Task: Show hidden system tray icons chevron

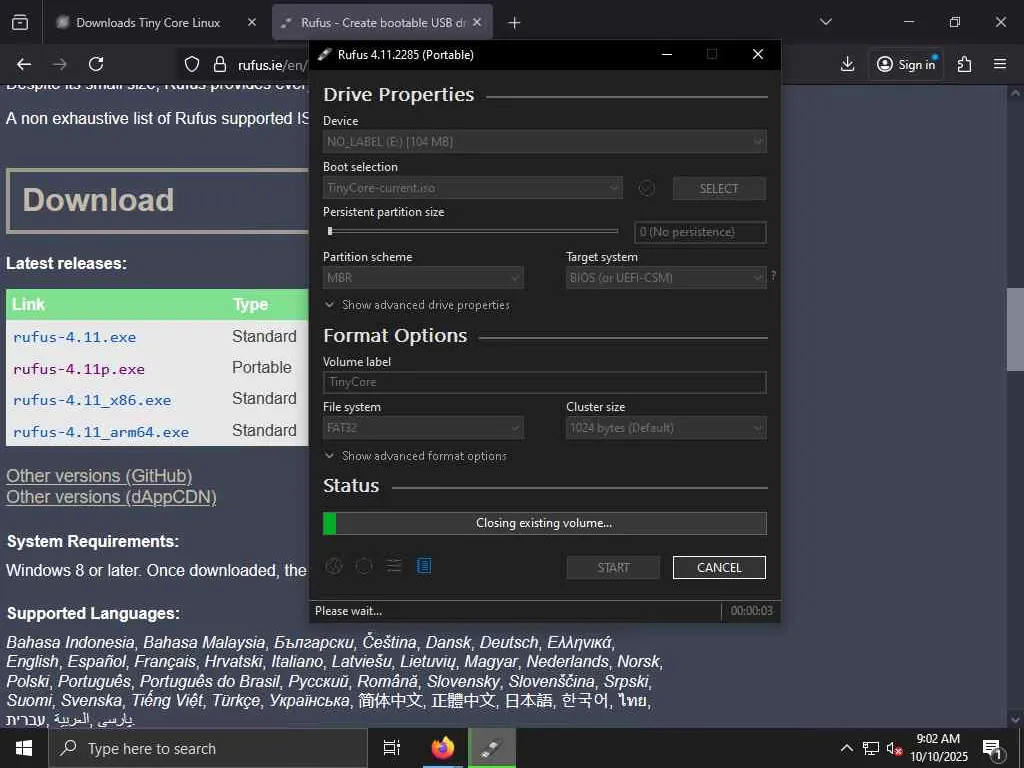Action: pos(846,748)
